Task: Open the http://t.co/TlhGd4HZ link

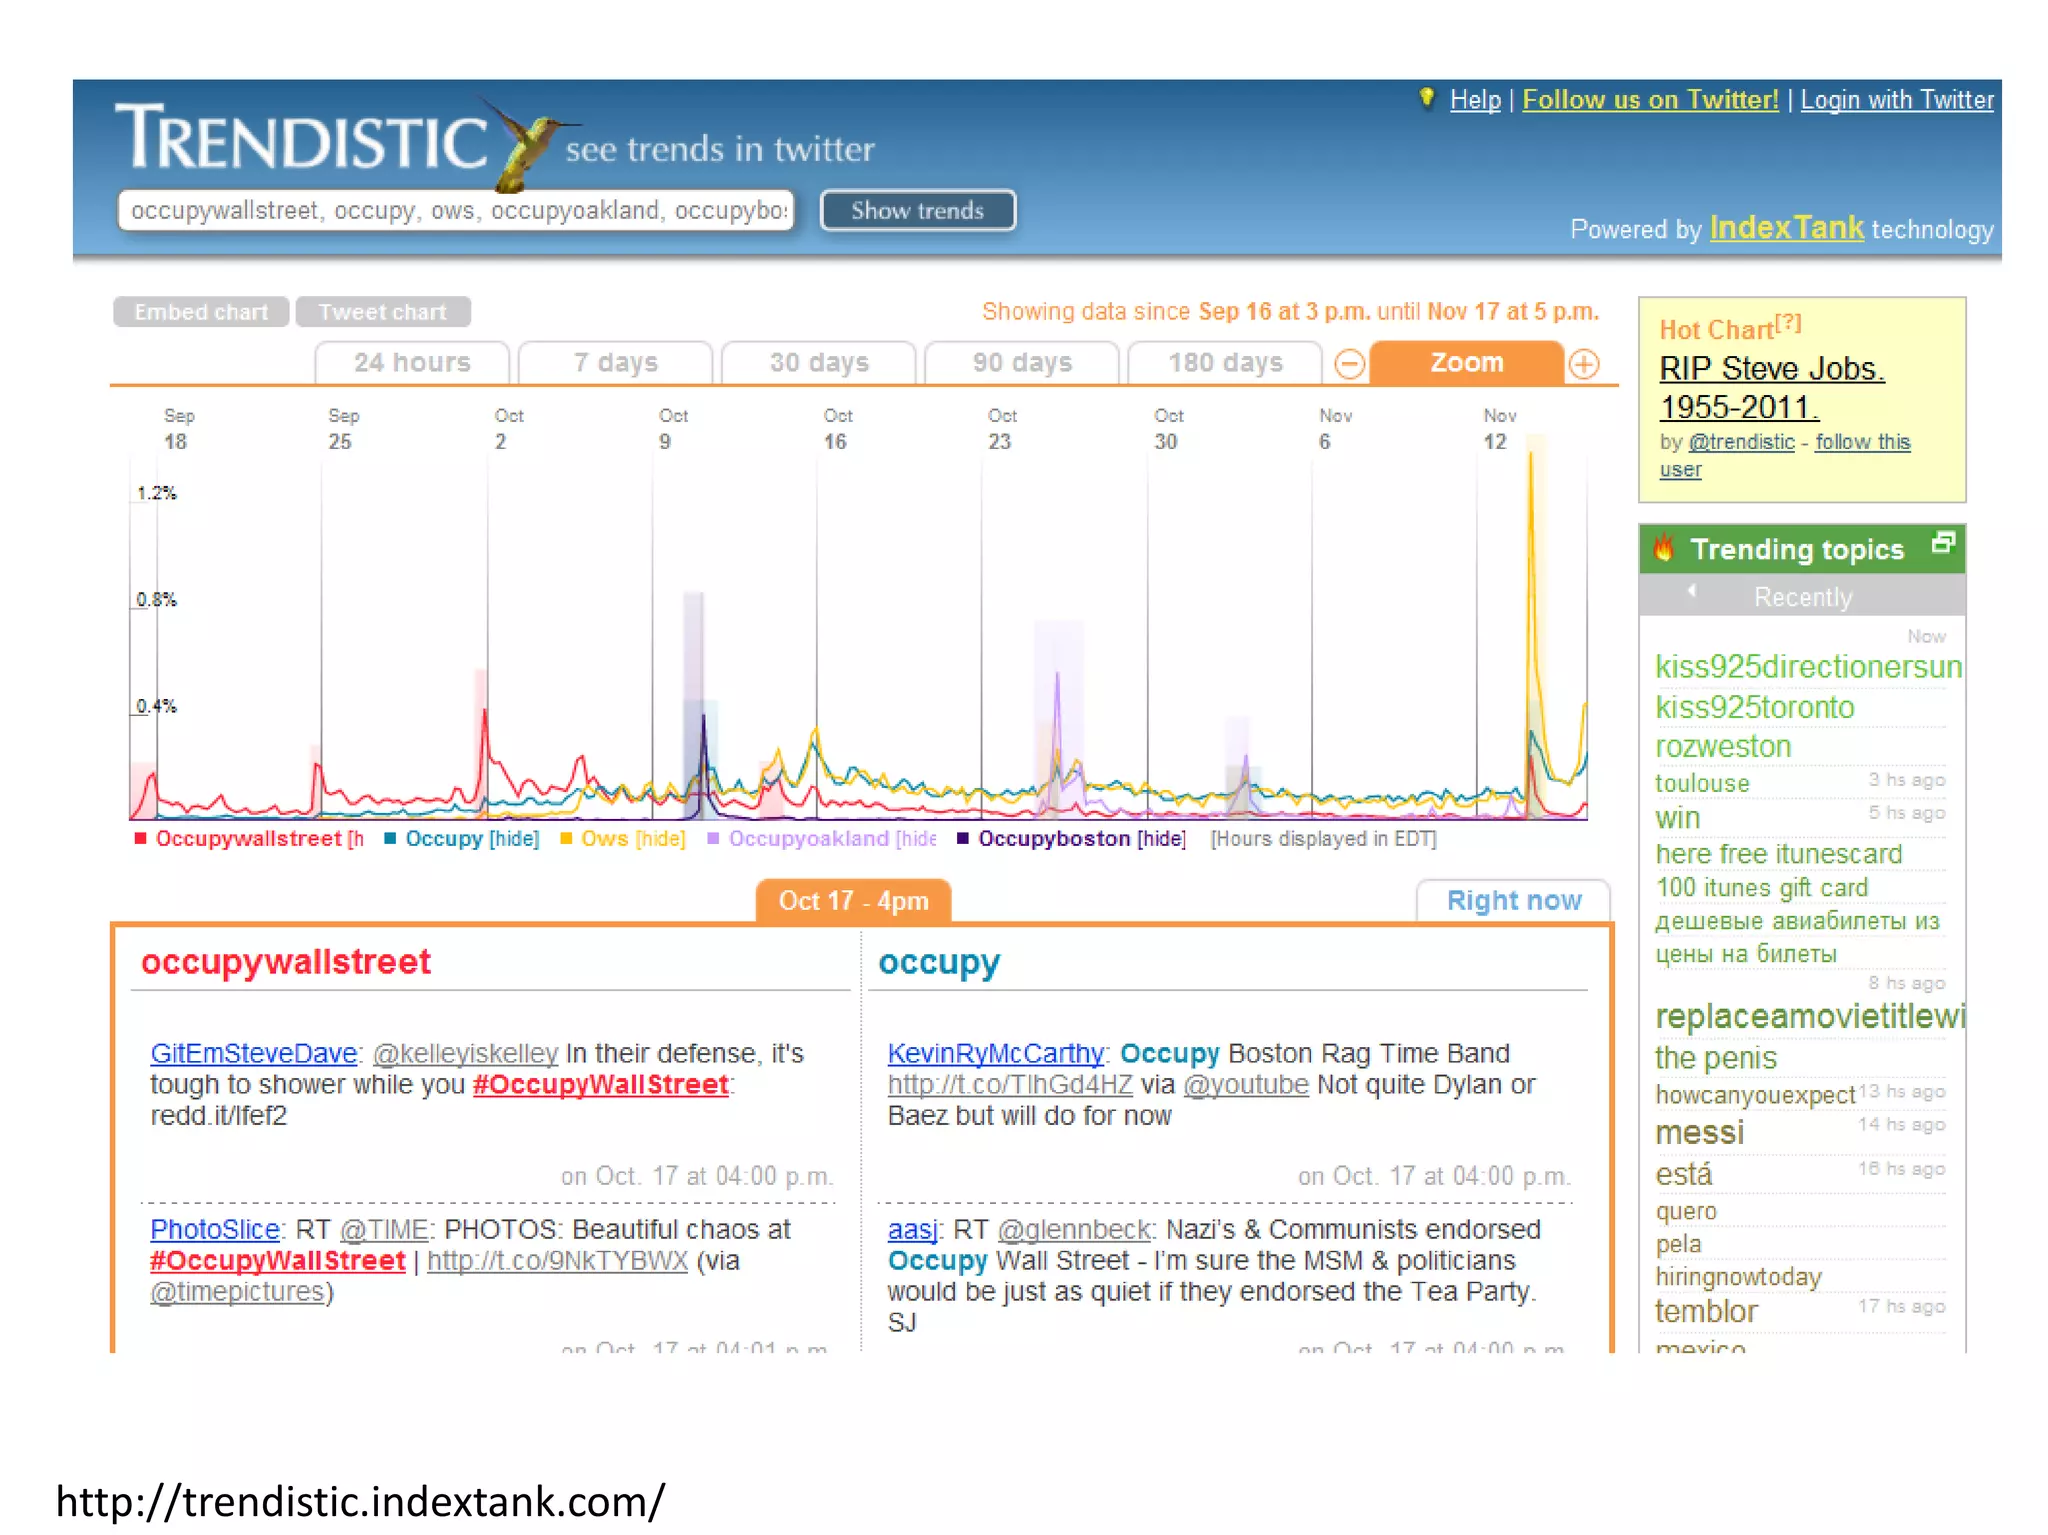Action: 1010,1085
